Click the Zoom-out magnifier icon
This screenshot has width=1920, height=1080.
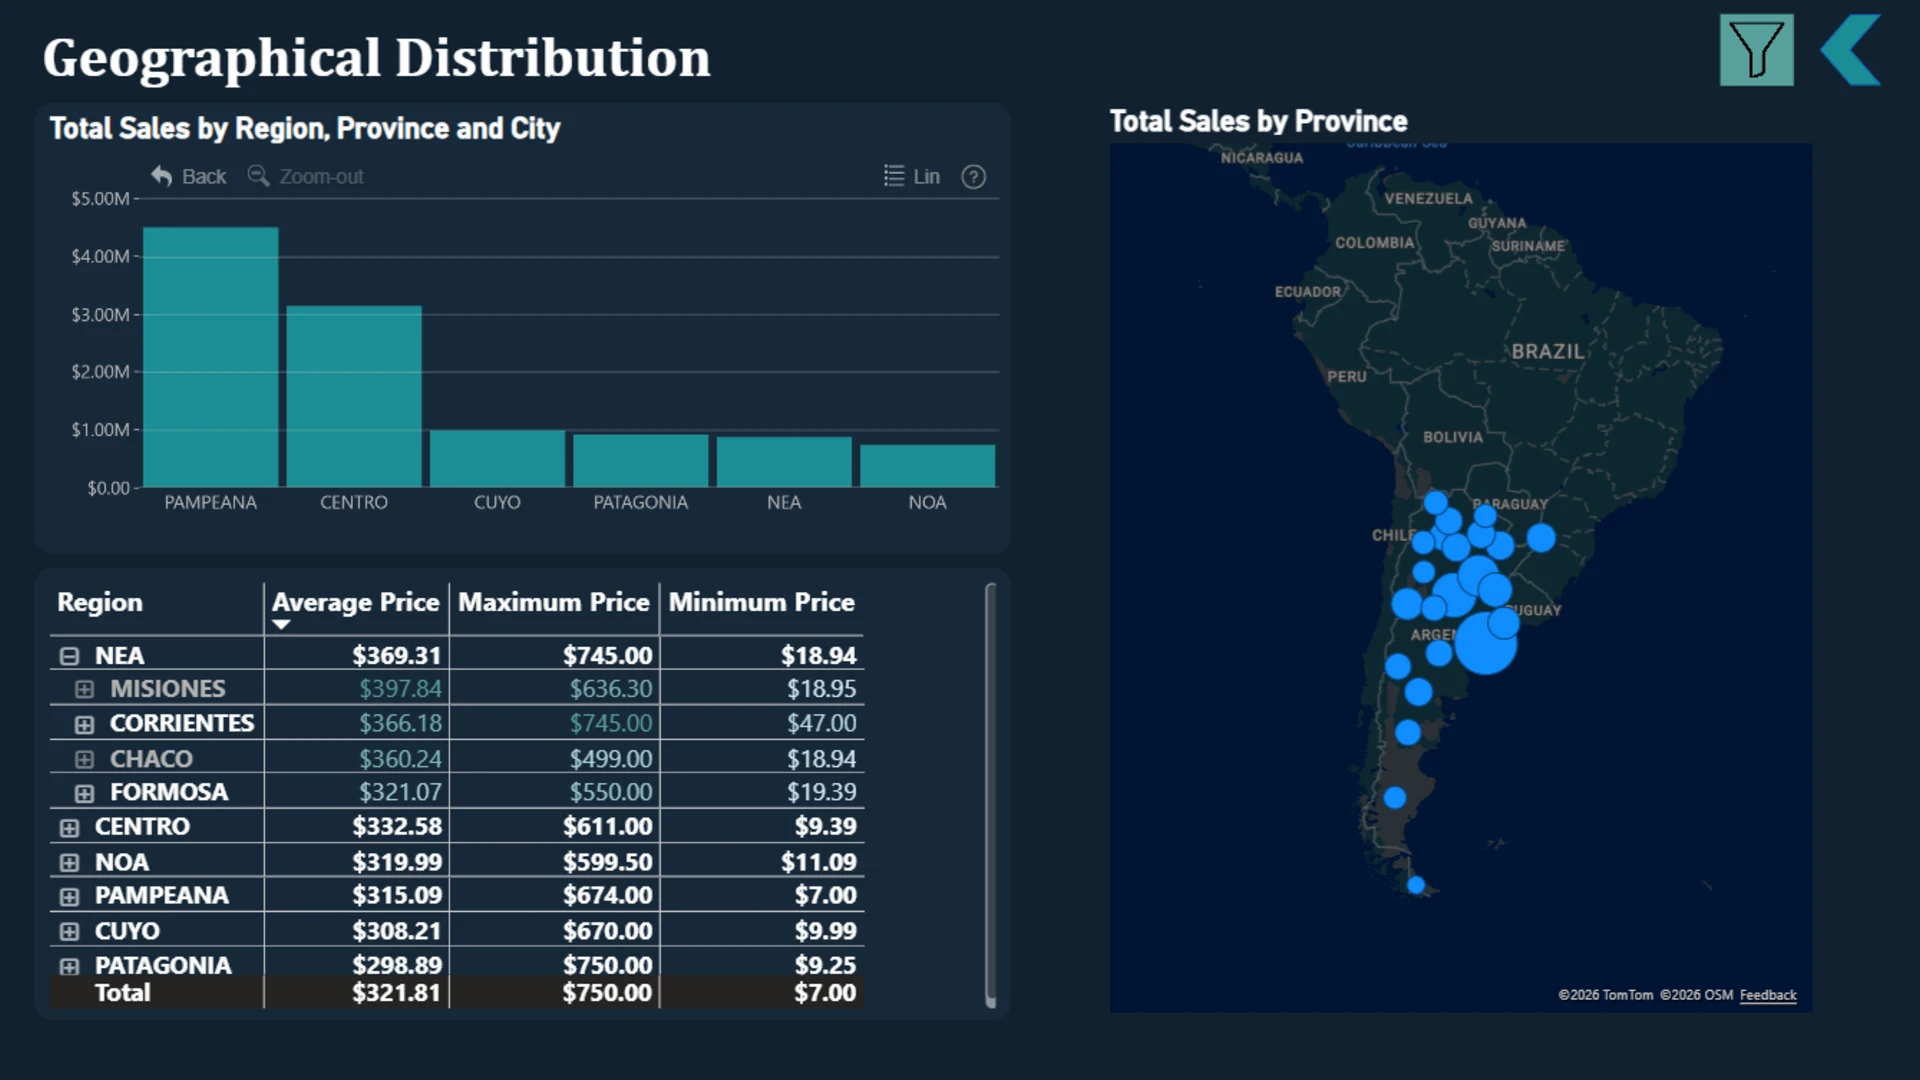click(258, 176)
